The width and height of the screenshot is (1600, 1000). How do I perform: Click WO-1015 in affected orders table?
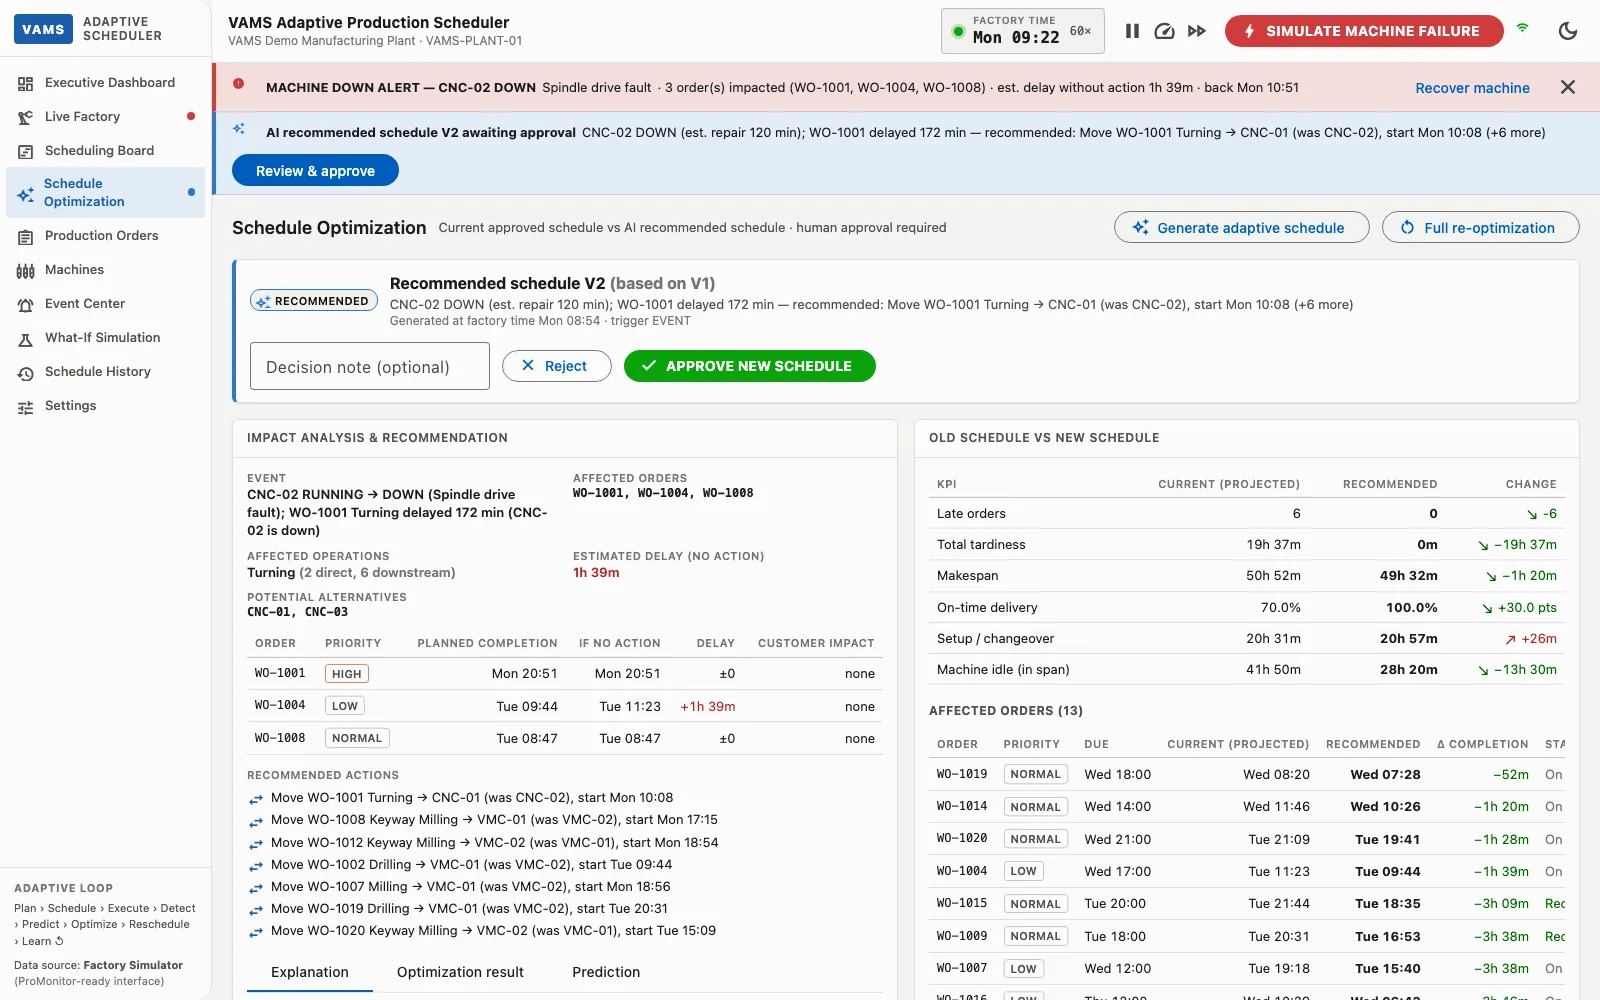[x=961, y=903]
